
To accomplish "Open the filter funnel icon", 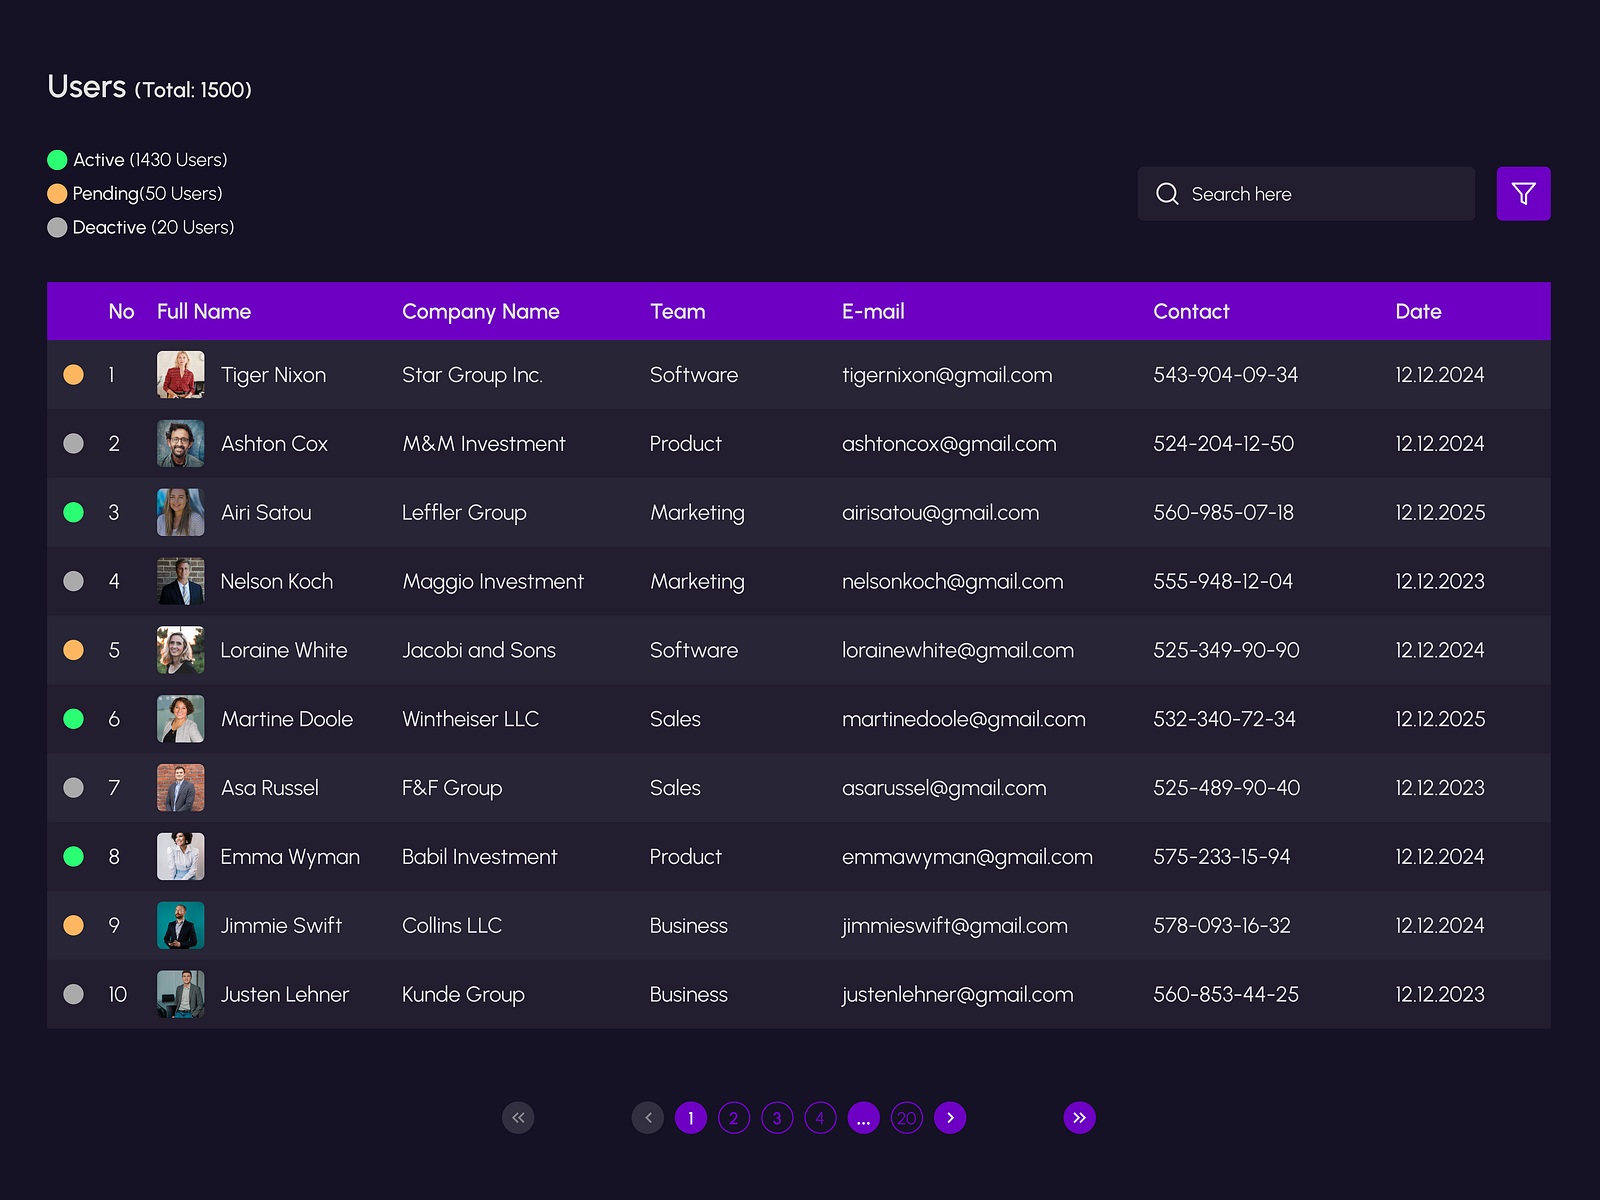I will [1523, 194].
